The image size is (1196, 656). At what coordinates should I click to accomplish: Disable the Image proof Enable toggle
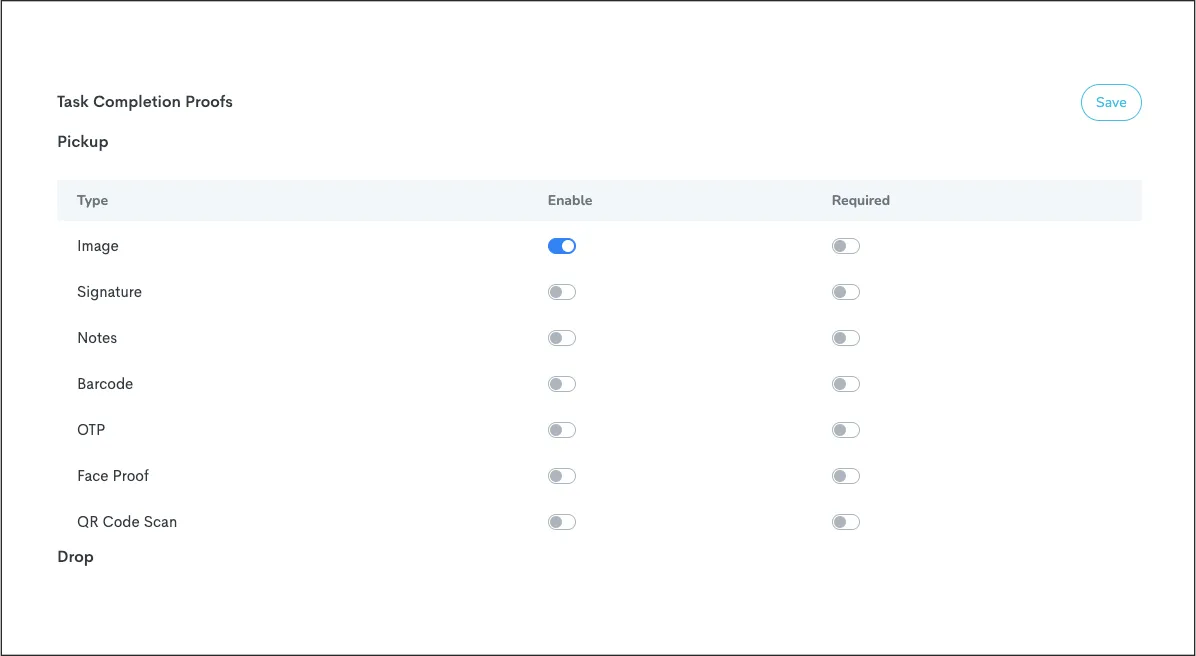[561, 246]
